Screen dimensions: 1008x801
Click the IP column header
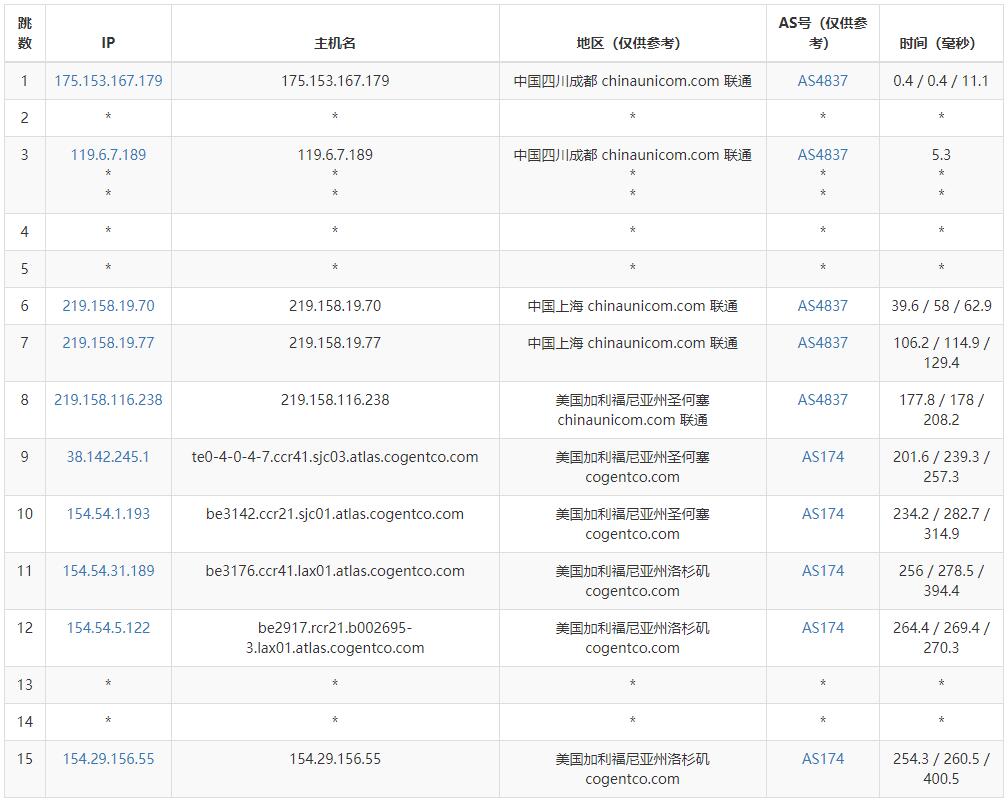tap(107, 42)
